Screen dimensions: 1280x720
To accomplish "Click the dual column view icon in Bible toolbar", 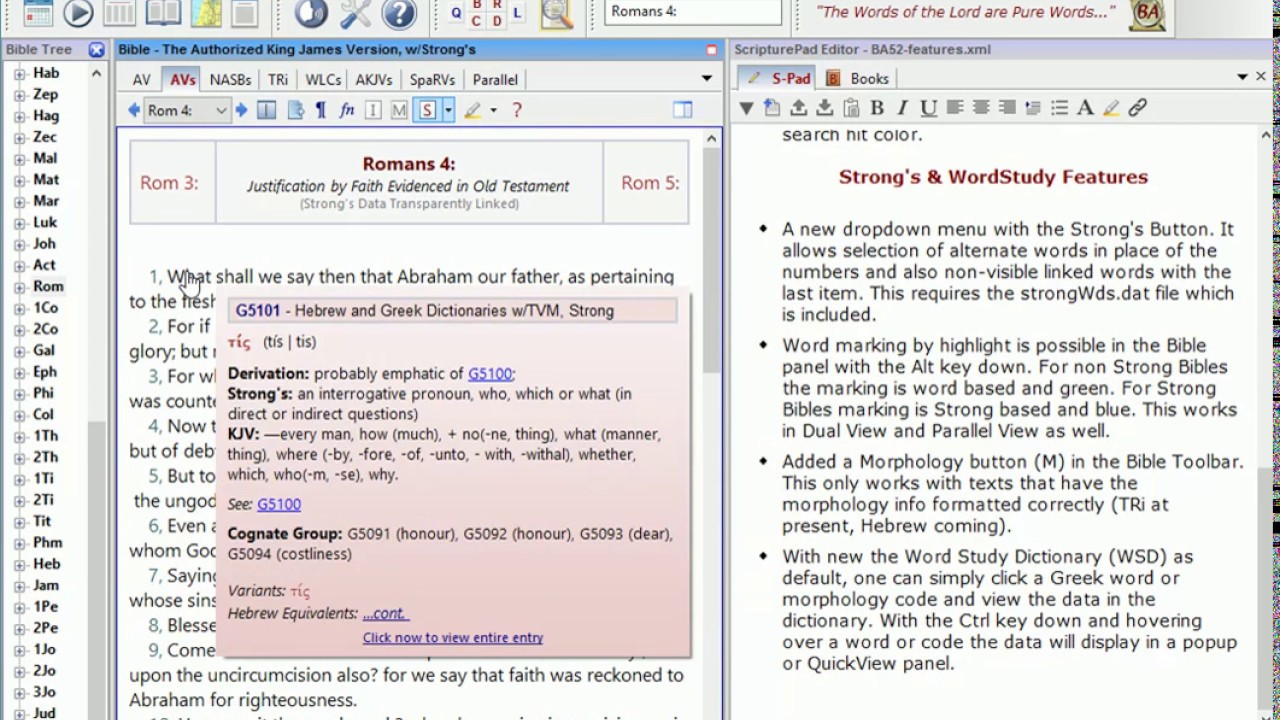I will click(x=267, y=110).
